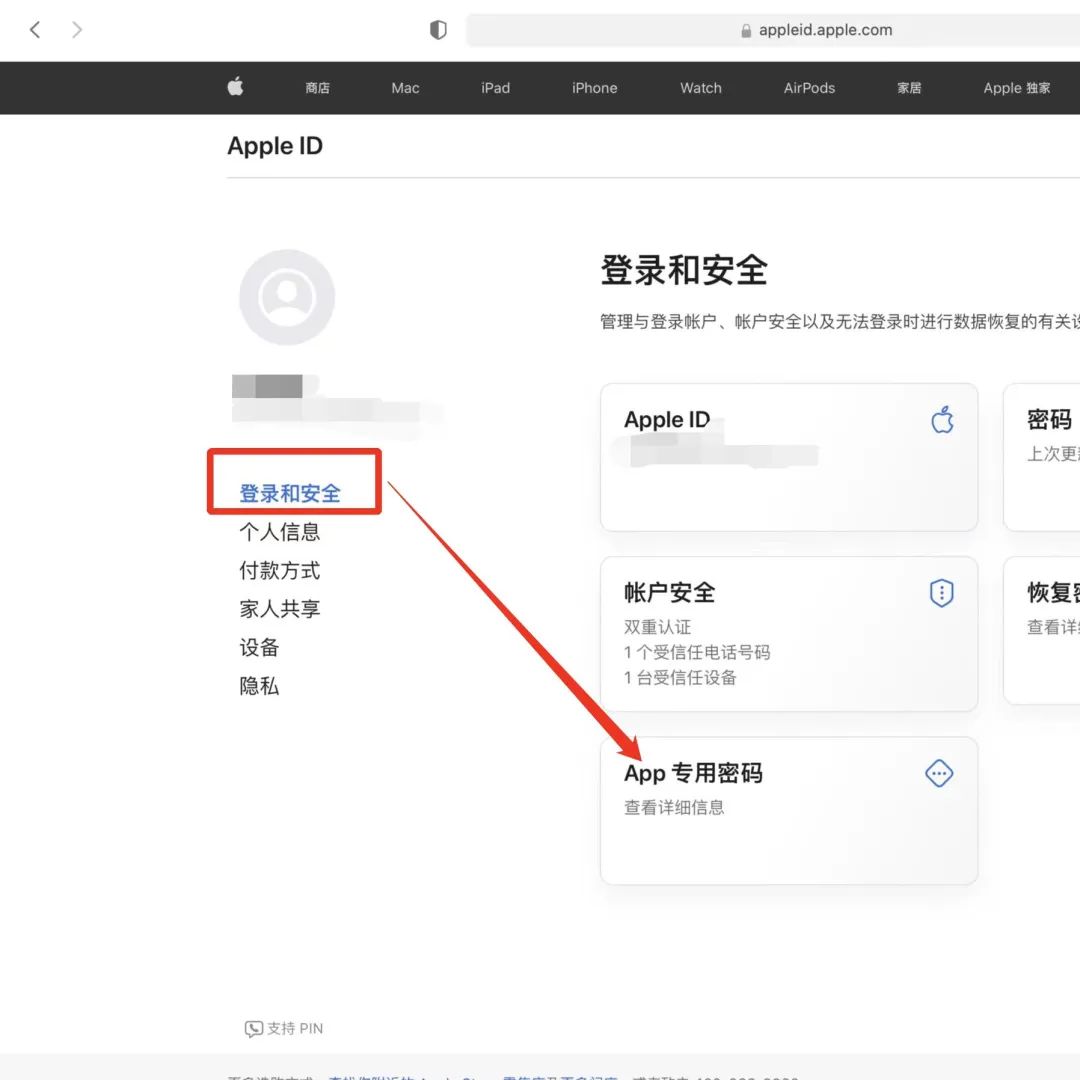Go forward with the browser forward arrow
The height and width of the screenshot is (1080, 1080).
(76, 30)
